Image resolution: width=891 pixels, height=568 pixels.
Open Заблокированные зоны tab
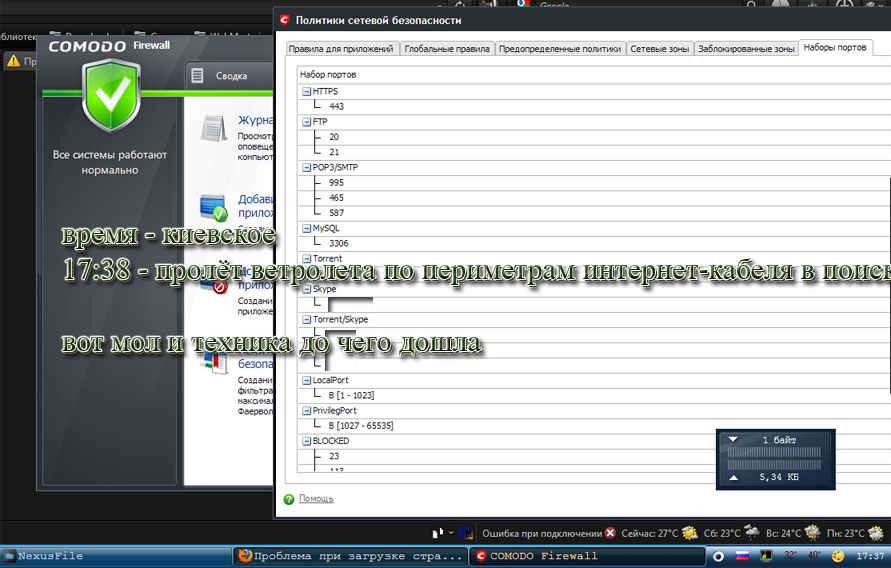746,49
